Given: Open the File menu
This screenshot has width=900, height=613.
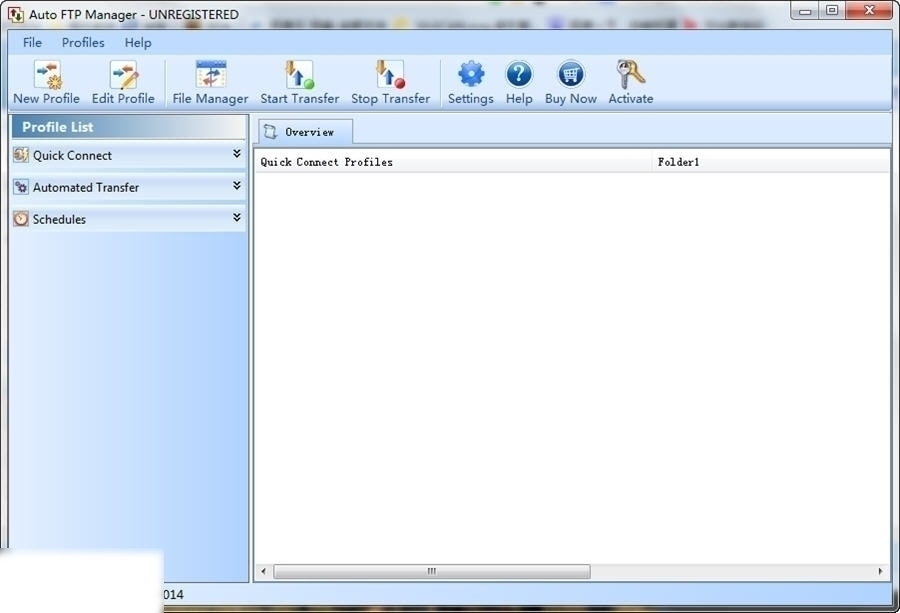Looking at the screenshot, I should click(x=32, y=42).
